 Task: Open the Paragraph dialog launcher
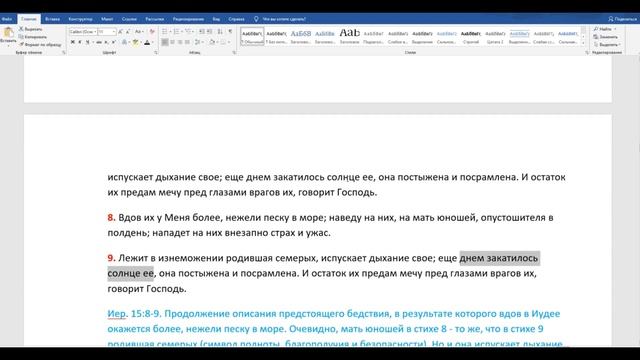(x=234, y=53)
